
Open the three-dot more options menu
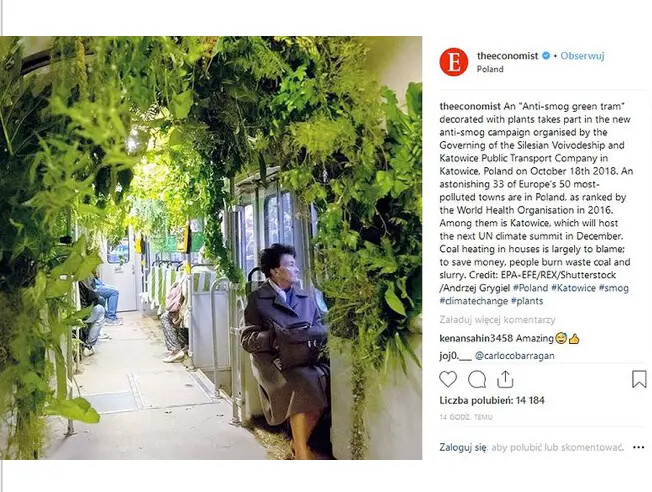pos(638,447)
